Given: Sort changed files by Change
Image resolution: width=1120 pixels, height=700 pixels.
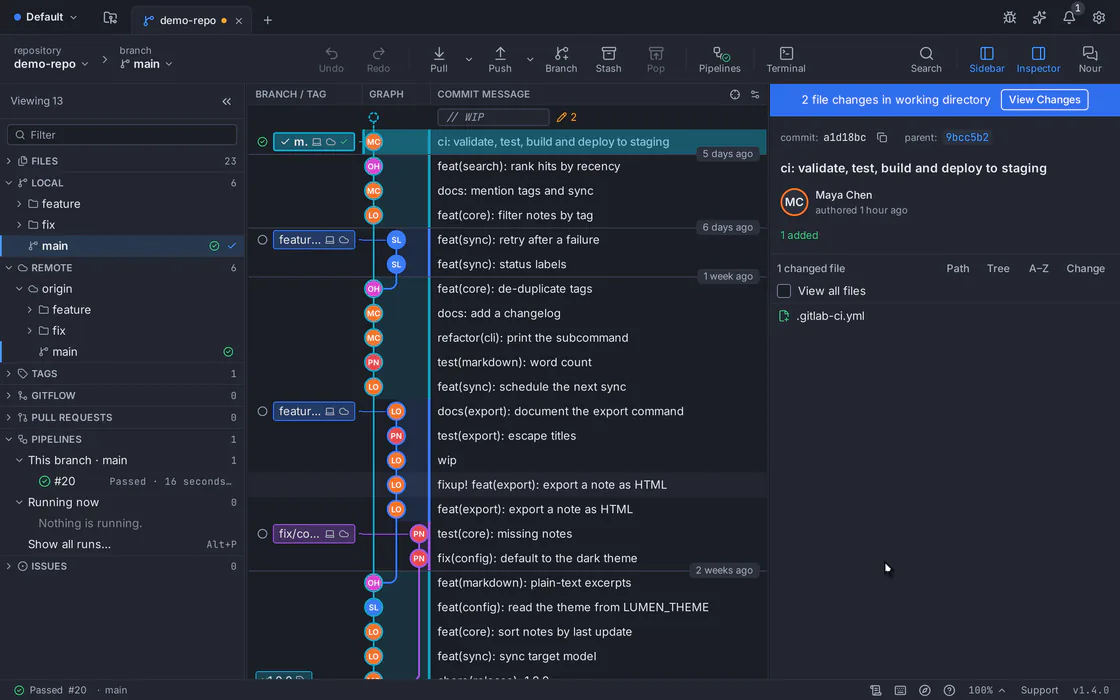Looking at the screenshot, I should (1085, 269).
